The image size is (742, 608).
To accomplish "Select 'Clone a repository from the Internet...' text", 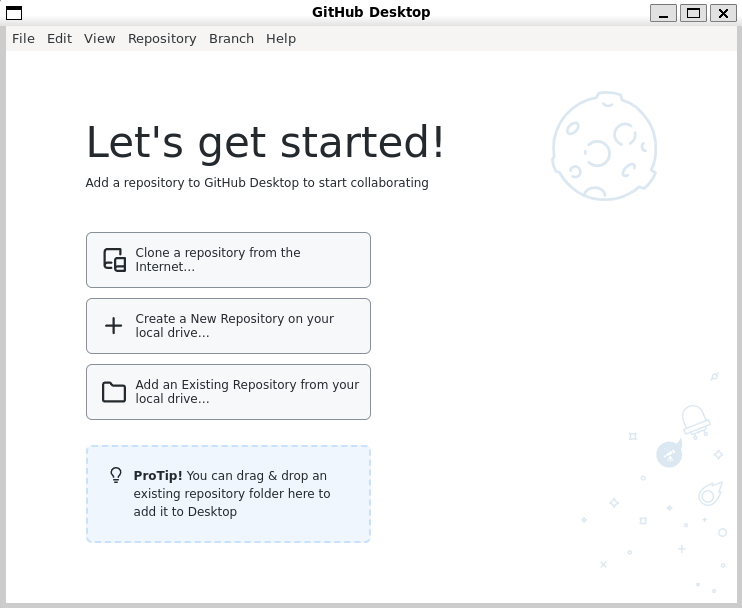I will pyautogui.click(x=218, y=259).
